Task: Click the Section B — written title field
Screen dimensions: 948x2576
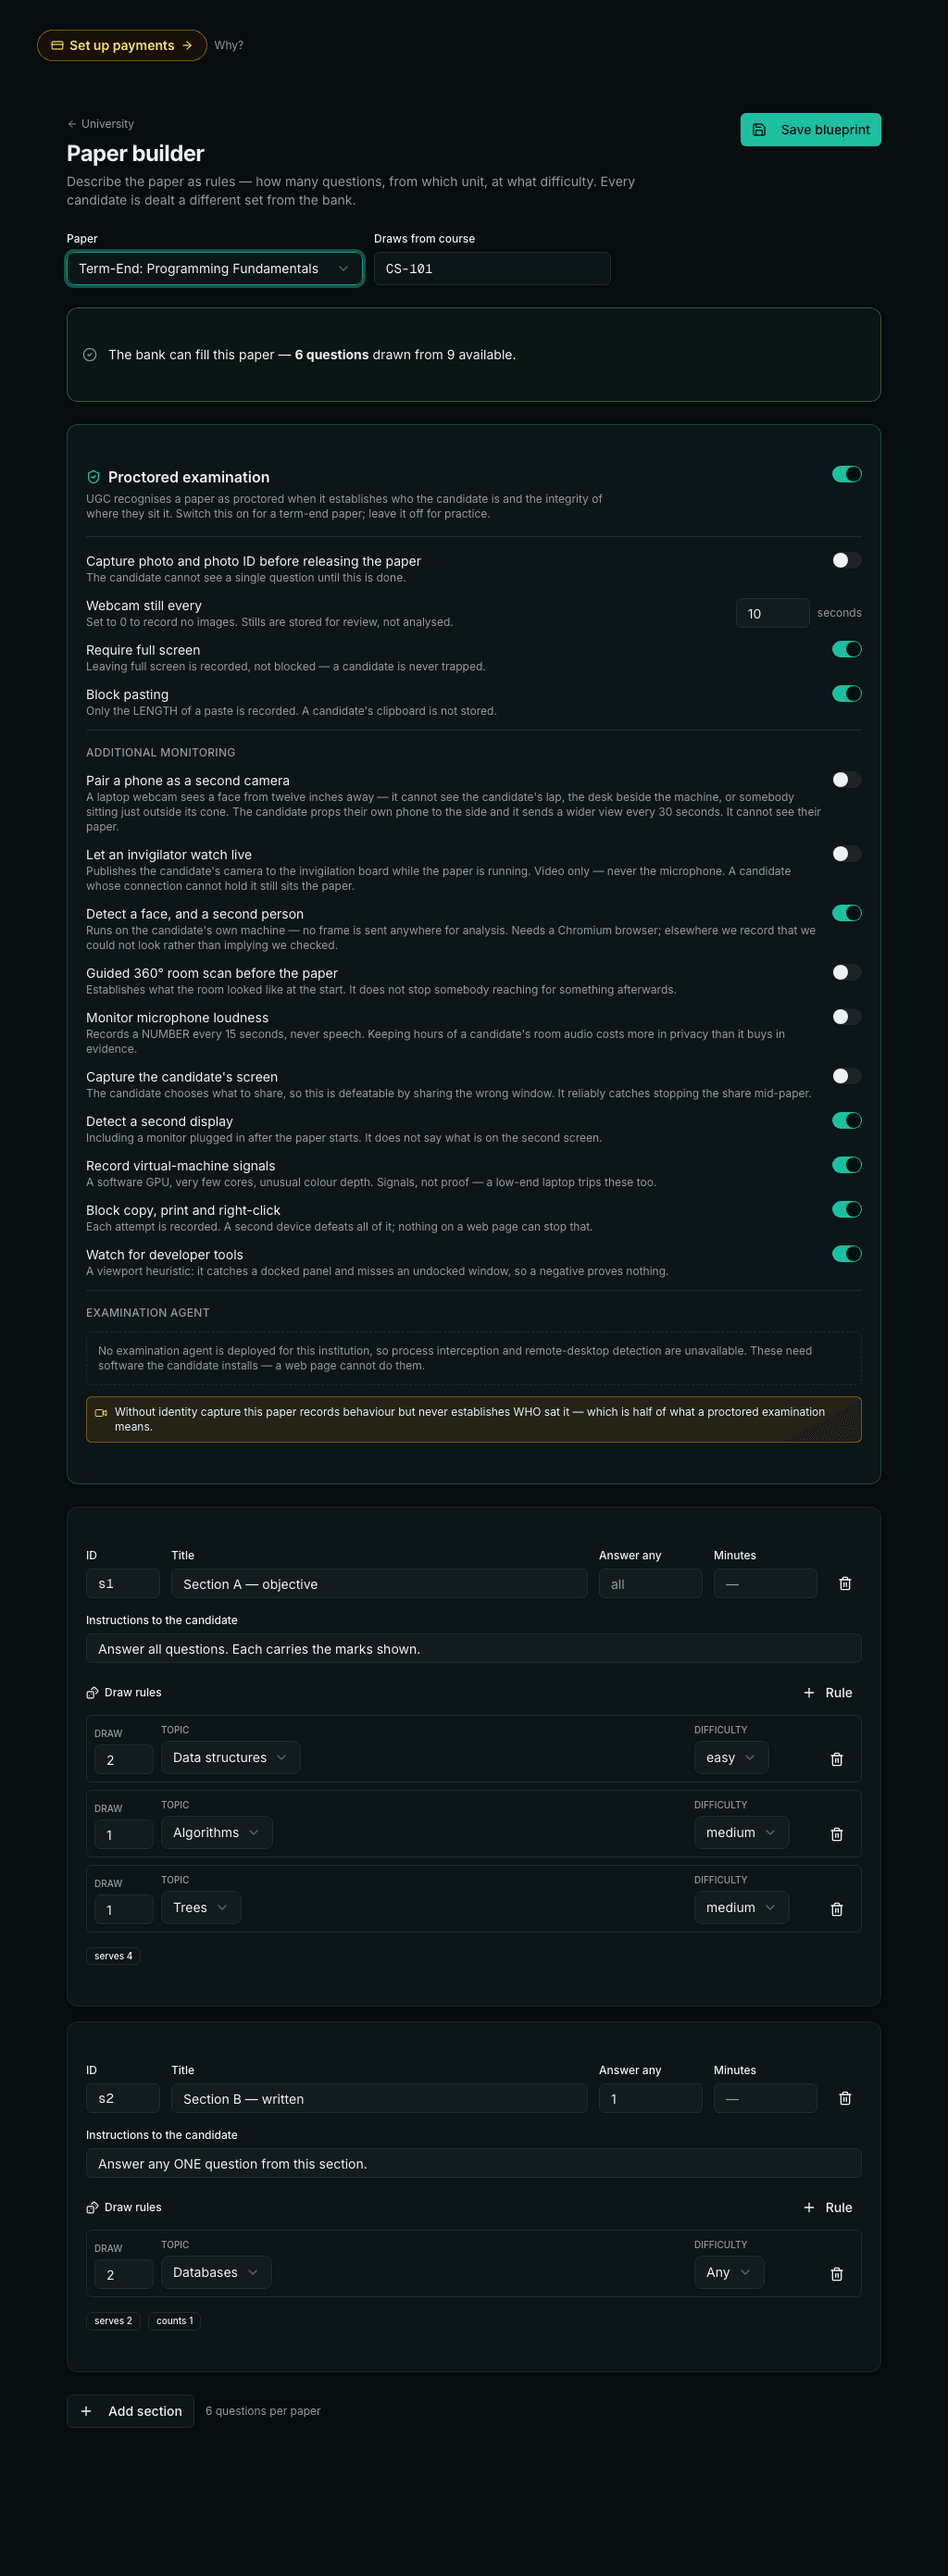Action: (379, 2099)
